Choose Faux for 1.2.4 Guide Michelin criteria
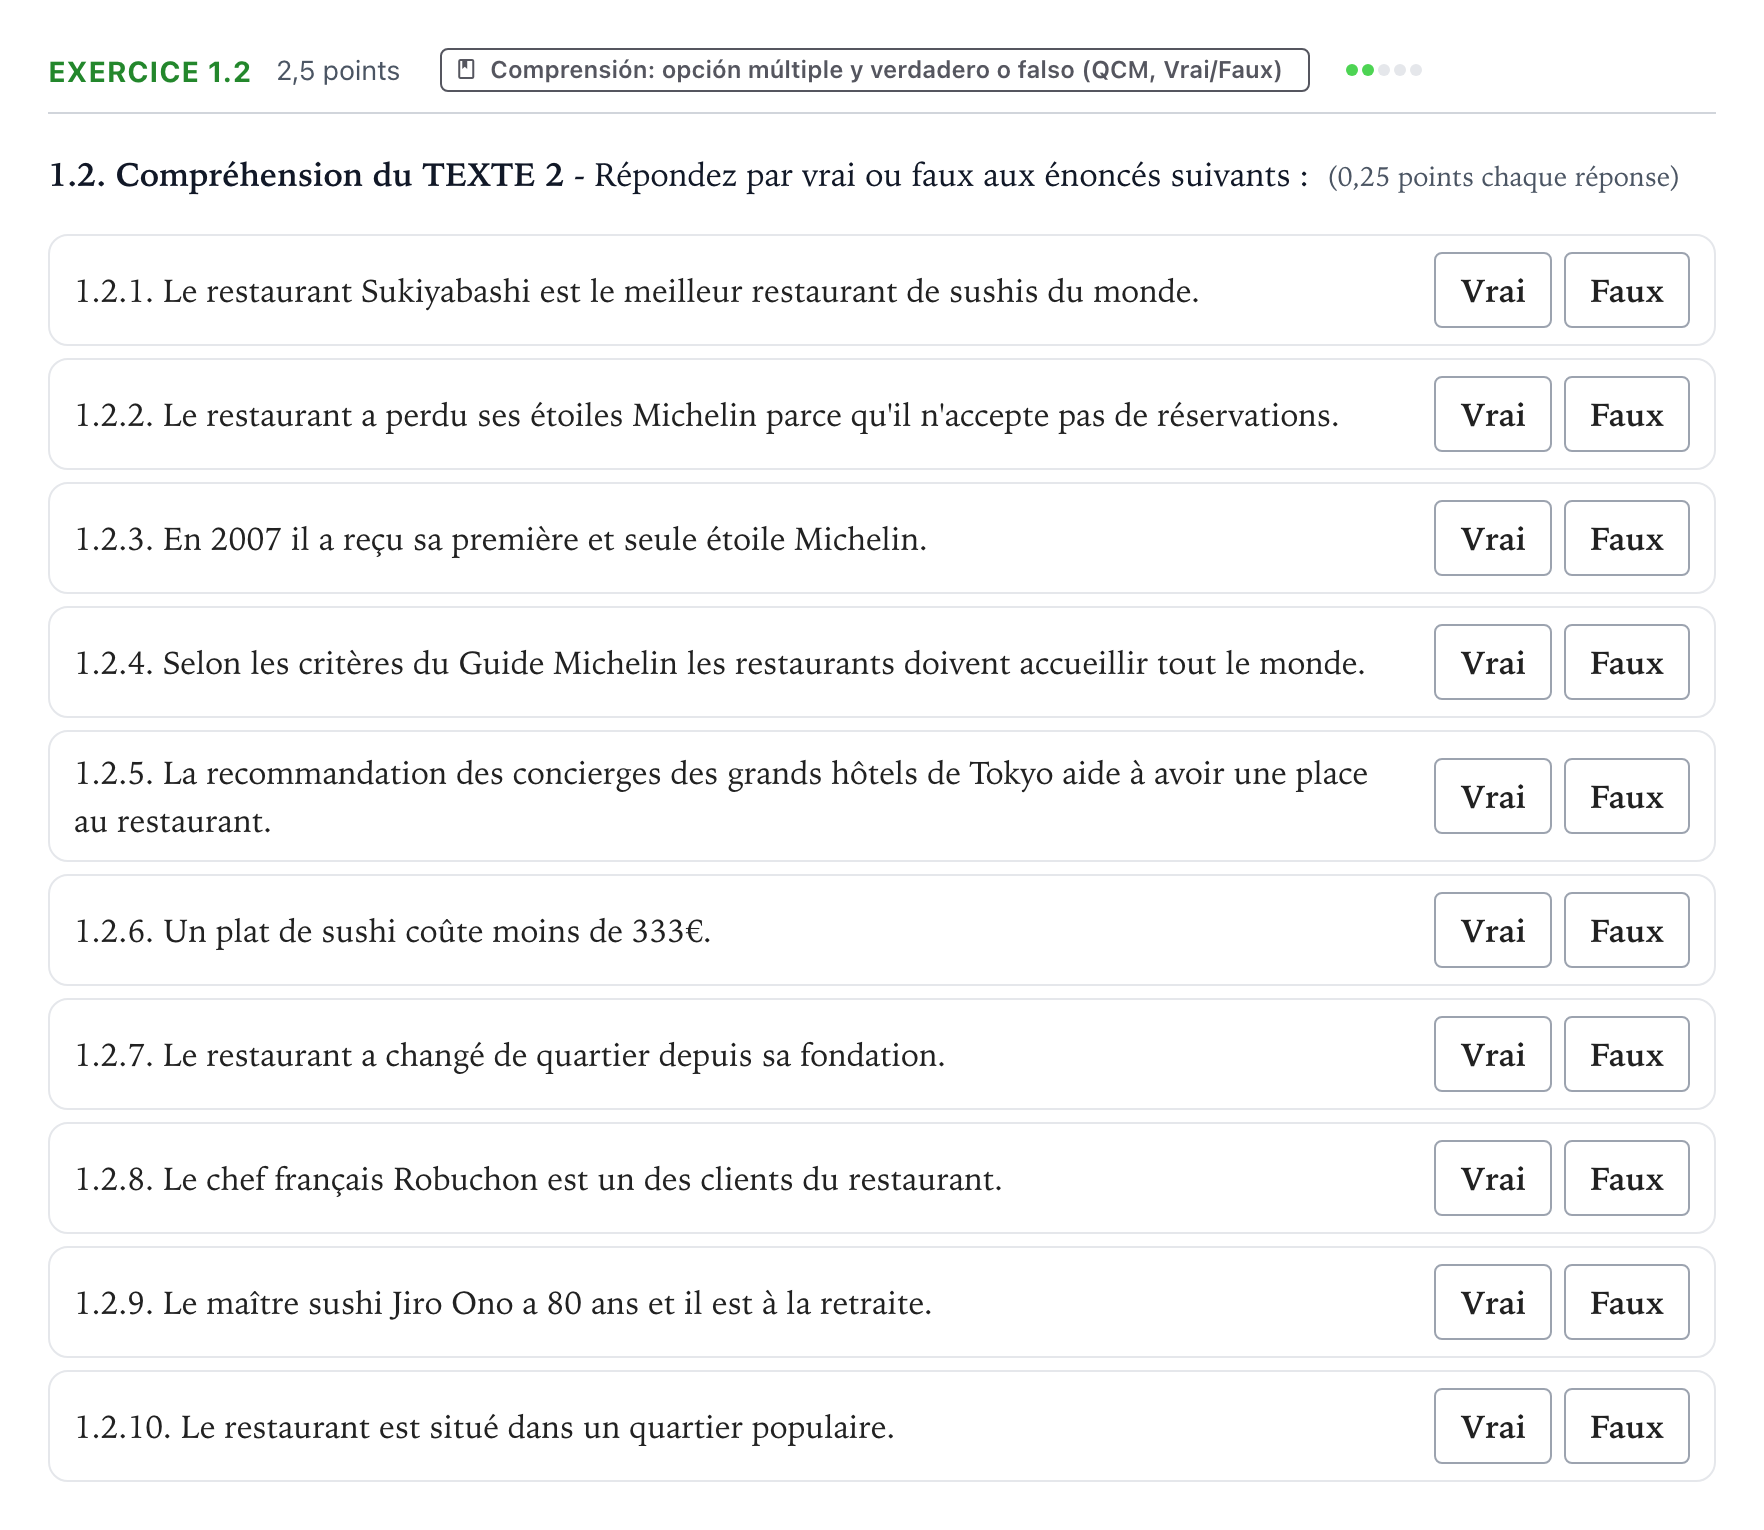Image resolution: width=1764 pixels, height=1530 pixels. click(x=1626, y=662)
